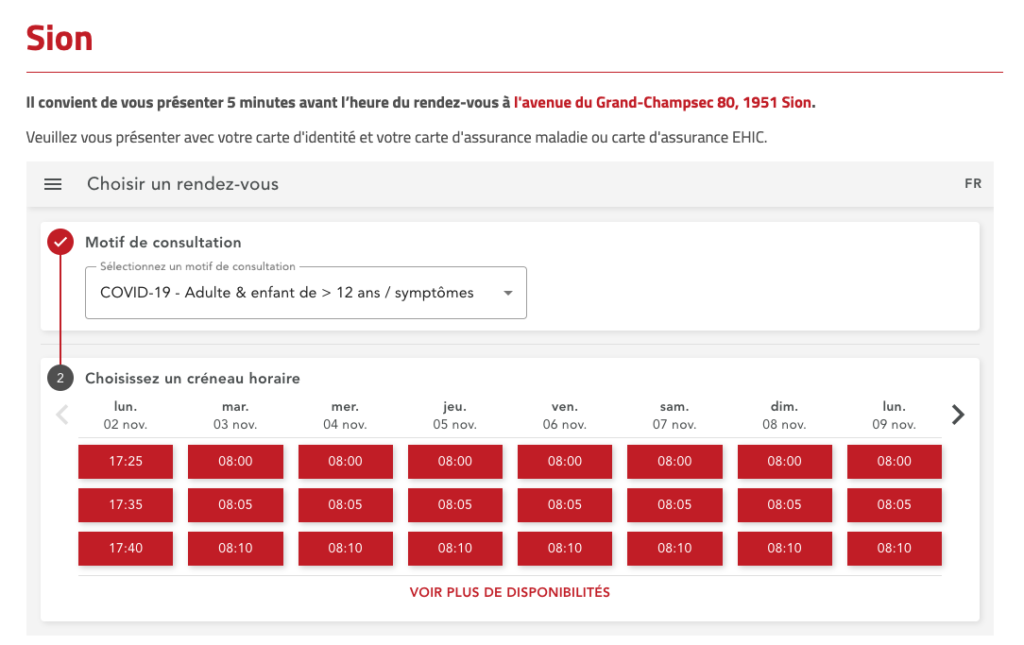Choose 08:00 slot on ven. 06 nov.
1024x645 pixels.
point(565,462)
